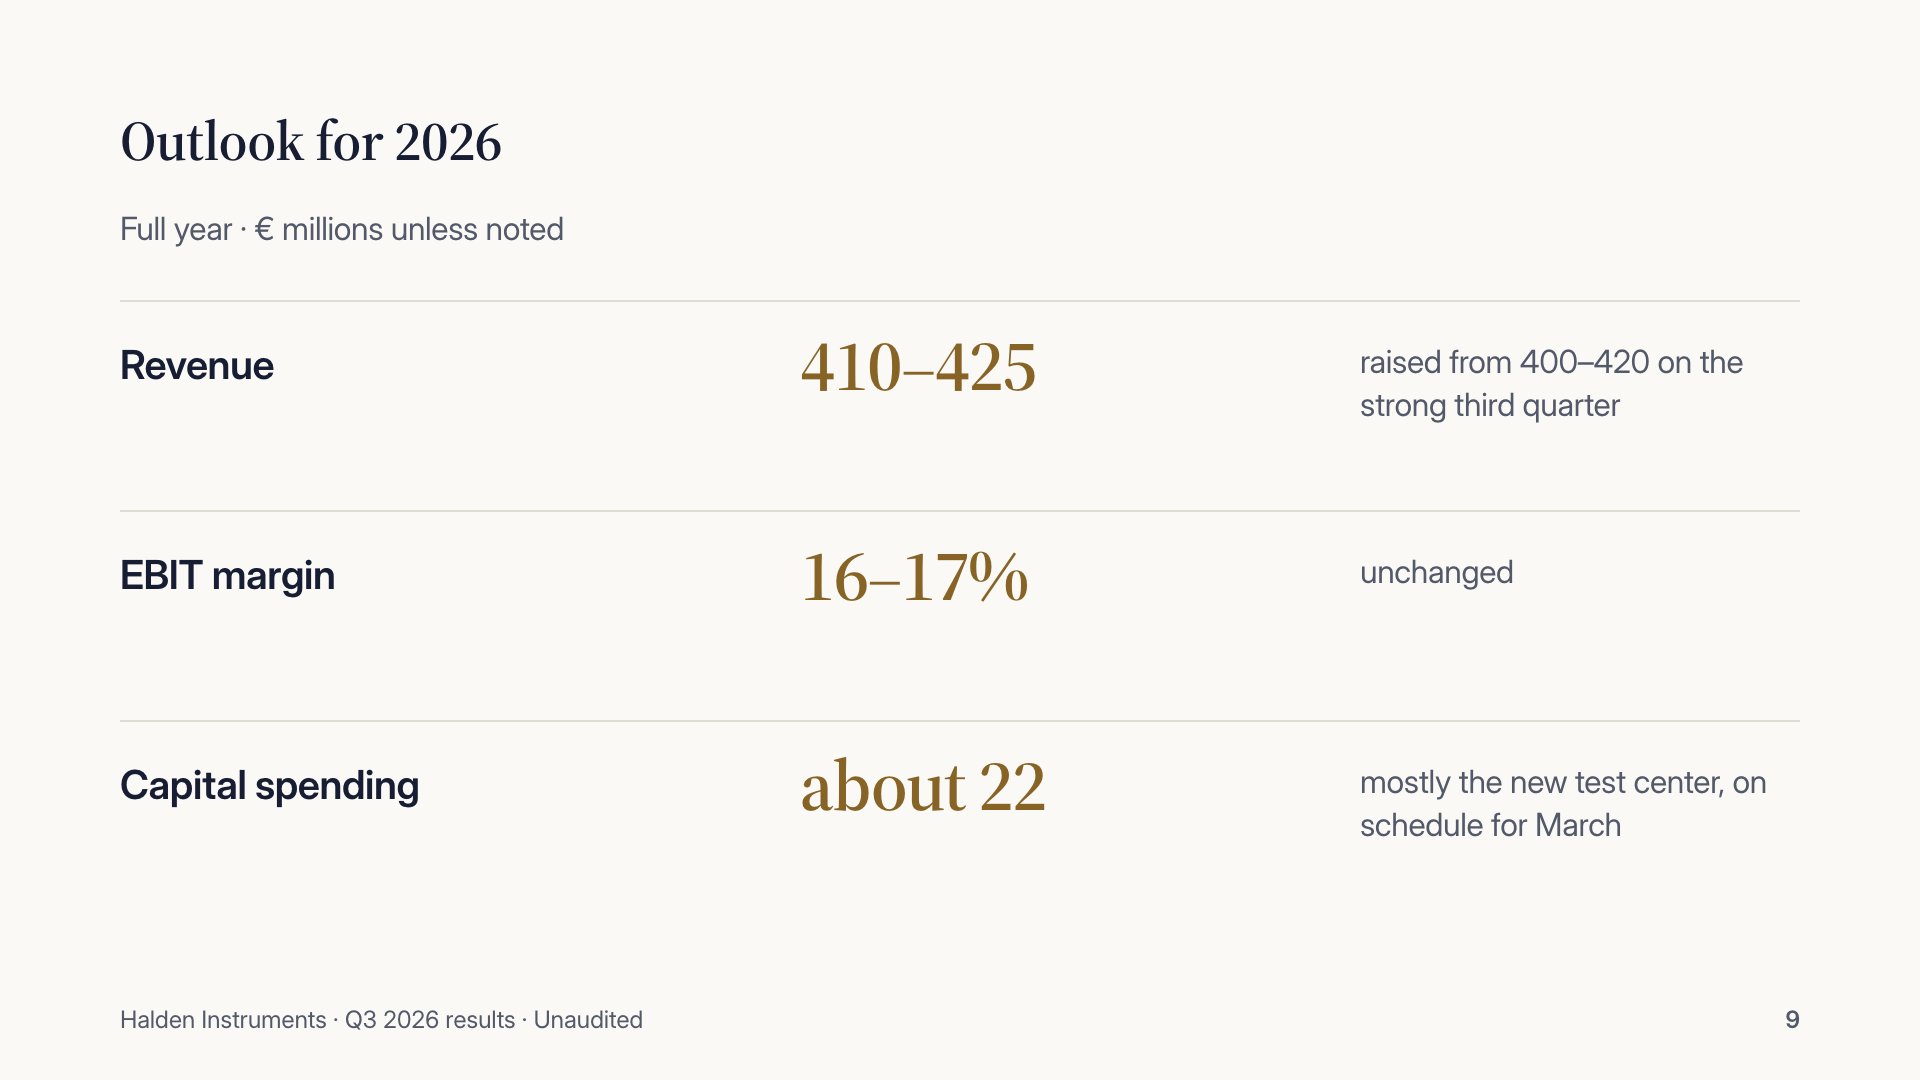
Task: Select the 'about 22' capital spending figure
Action: pos(923,786)
